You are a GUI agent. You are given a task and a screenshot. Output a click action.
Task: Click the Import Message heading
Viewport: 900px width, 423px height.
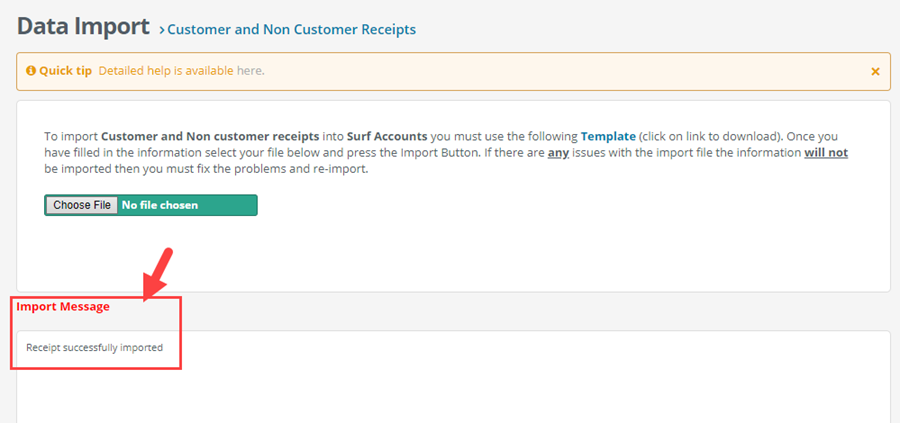pos(63,306)
